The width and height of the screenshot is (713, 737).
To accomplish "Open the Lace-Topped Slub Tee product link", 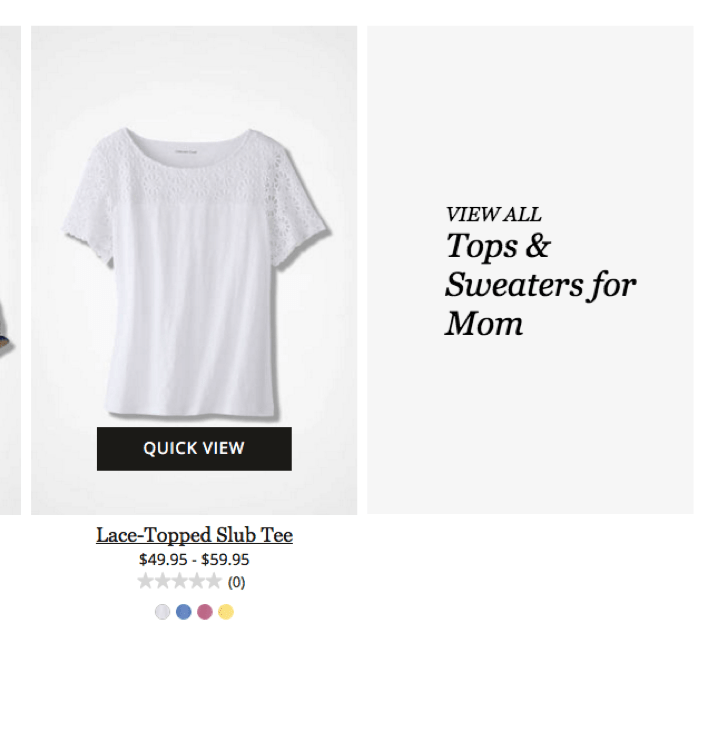I will tap(194, 535).
